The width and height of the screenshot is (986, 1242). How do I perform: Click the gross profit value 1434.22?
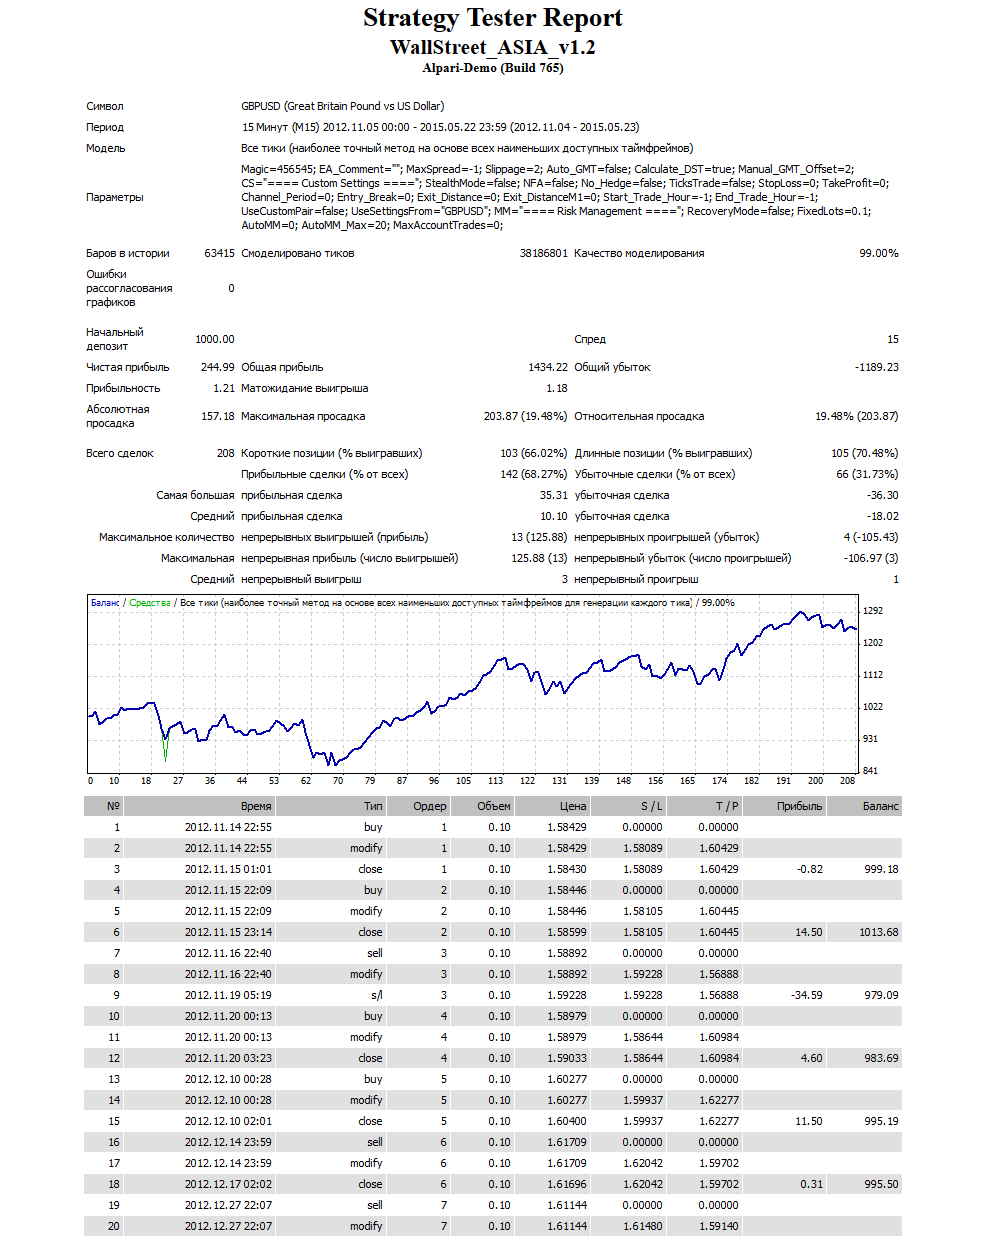[548, 367]
